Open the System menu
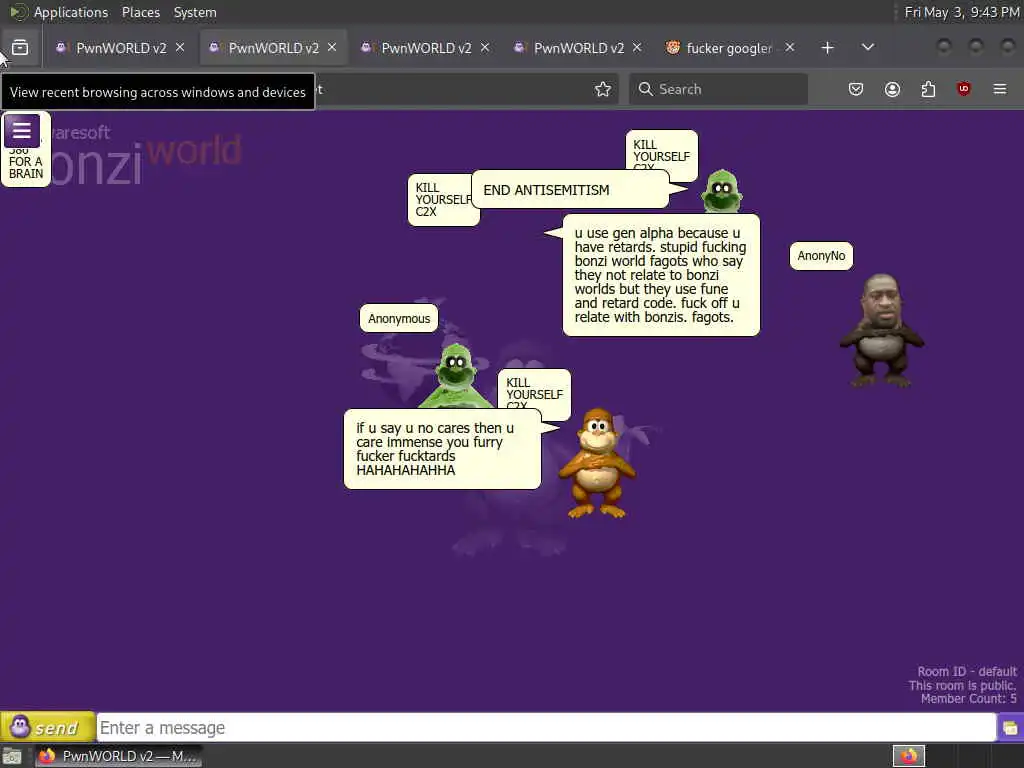The image size is (1024, 768). [195, 12]
